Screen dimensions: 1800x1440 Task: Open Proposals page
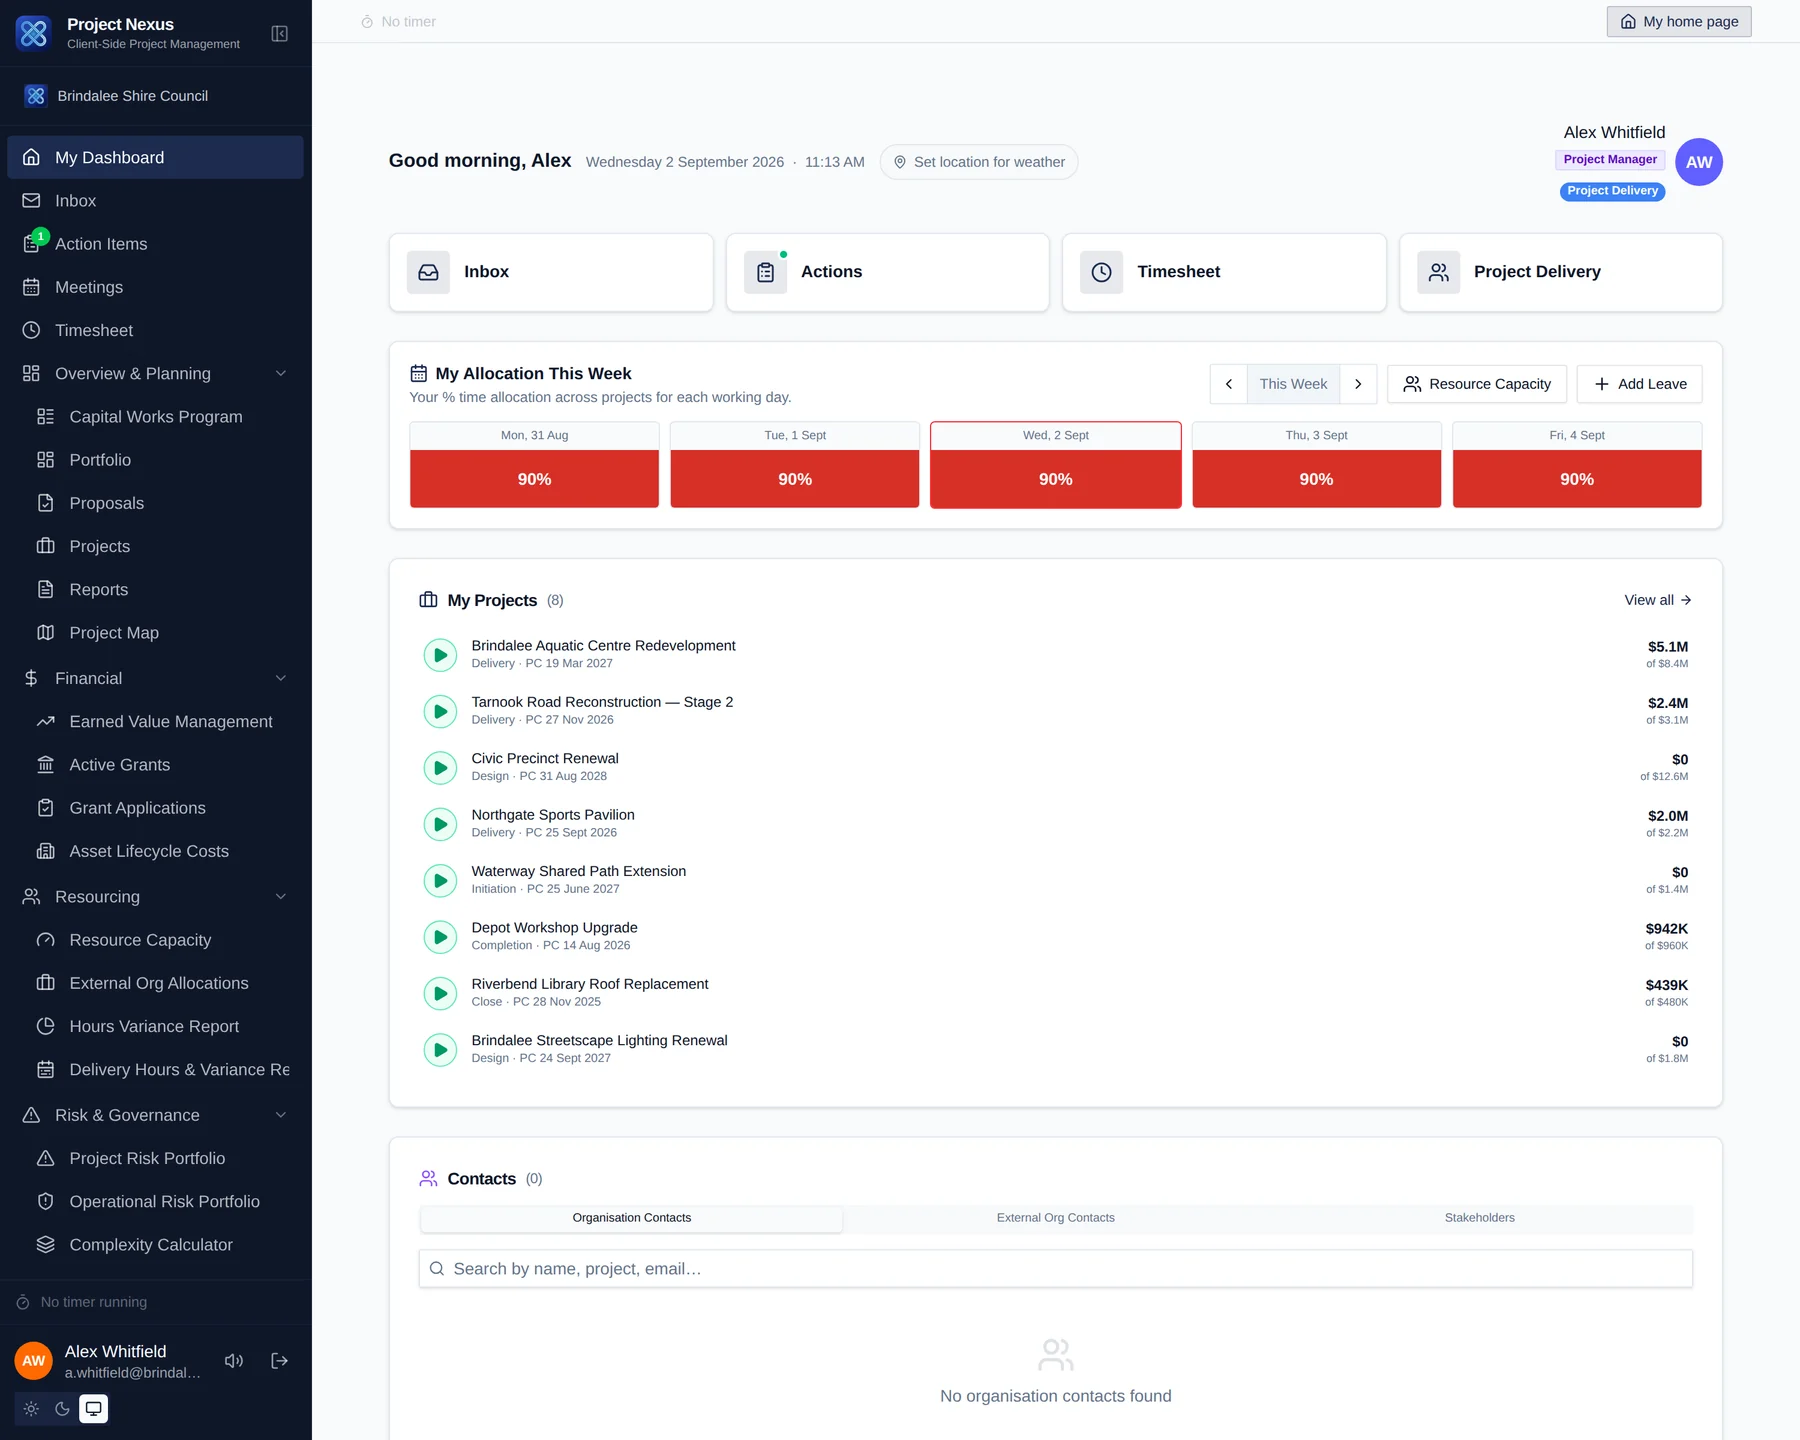coord(162,503)
